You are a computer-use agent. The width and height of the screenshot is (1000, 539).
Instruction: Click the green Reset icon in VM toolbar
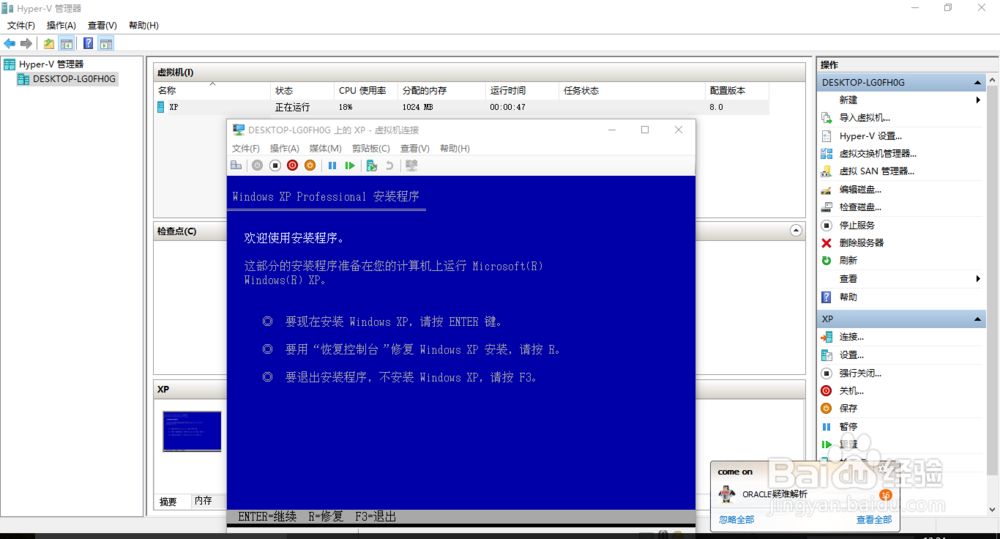tap(349, 165)
